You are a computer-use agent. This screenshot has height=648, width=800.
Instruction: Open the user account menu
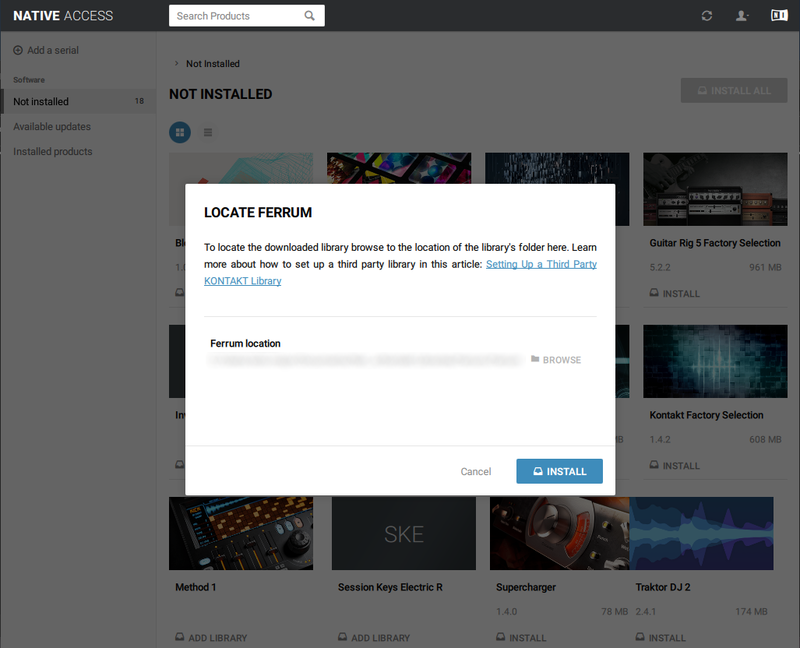[x=742, y=16]
